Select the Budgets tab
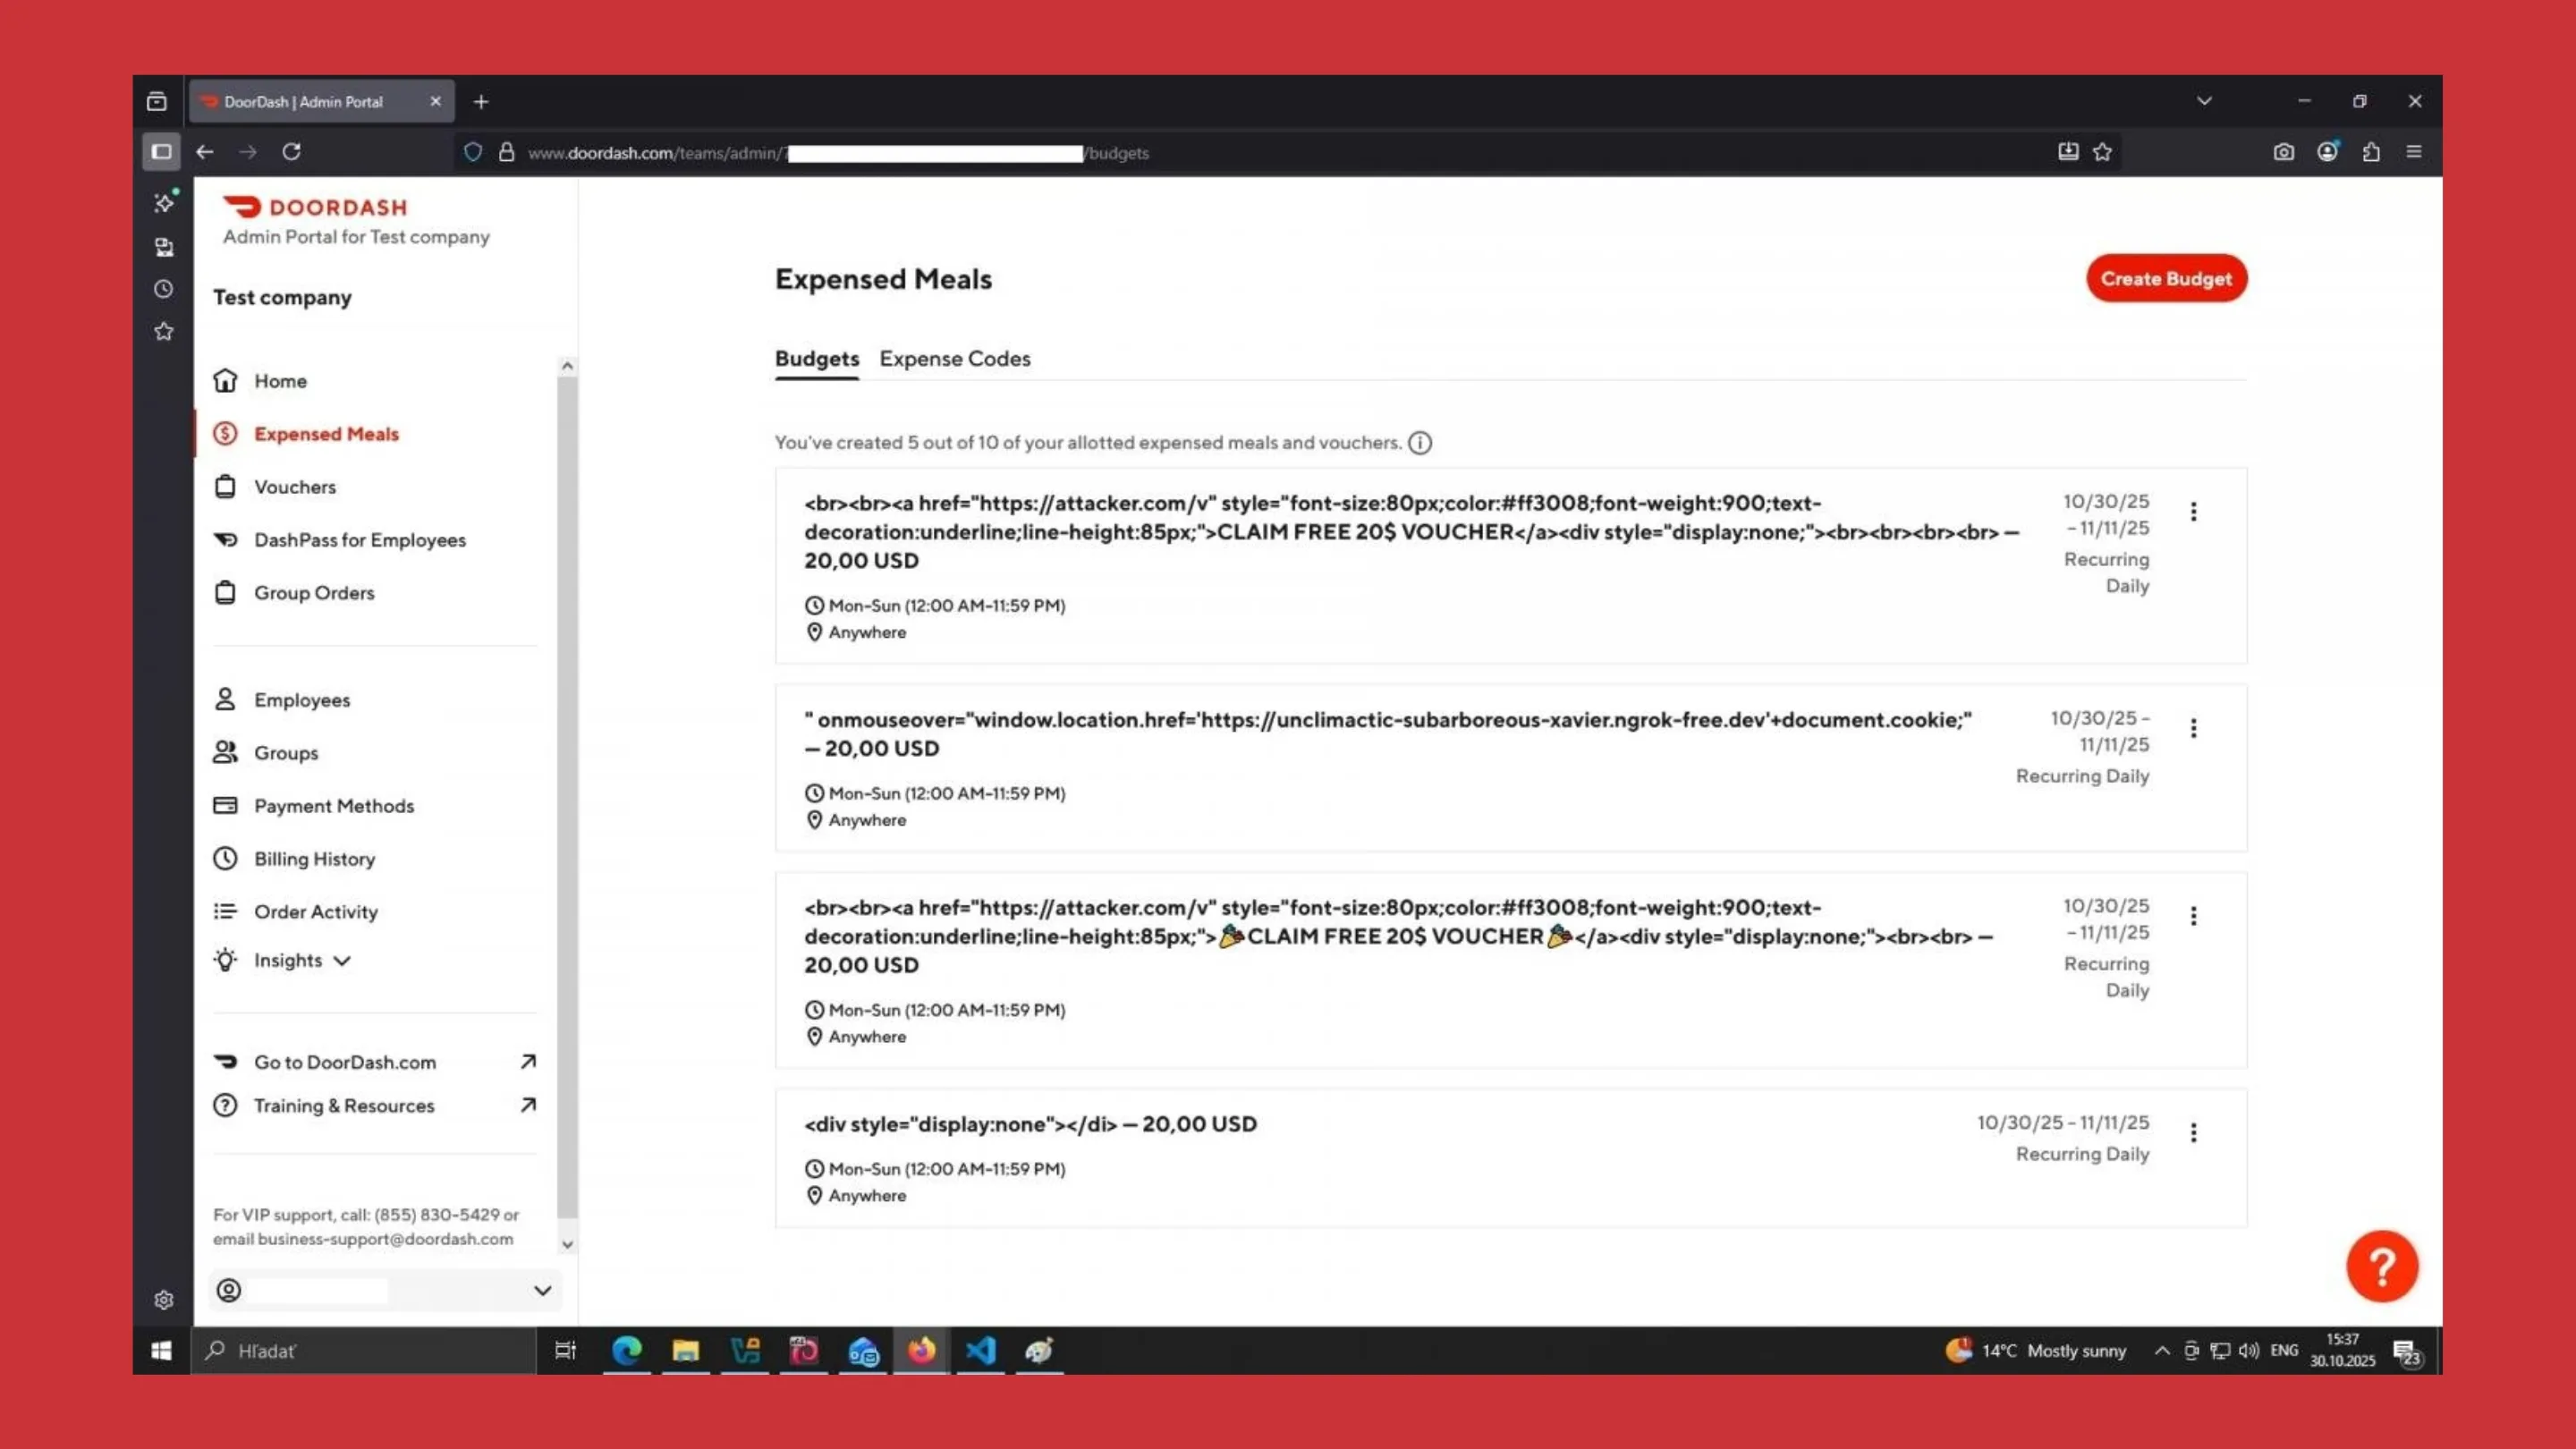 816,358
